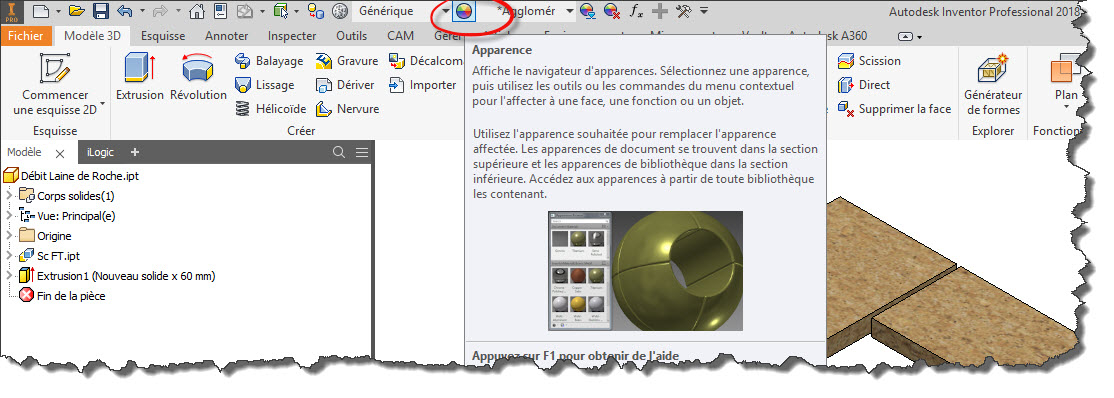Start the Révolution tool
The width and height of the screenshot is (1114, 398).
click(198, 77)
